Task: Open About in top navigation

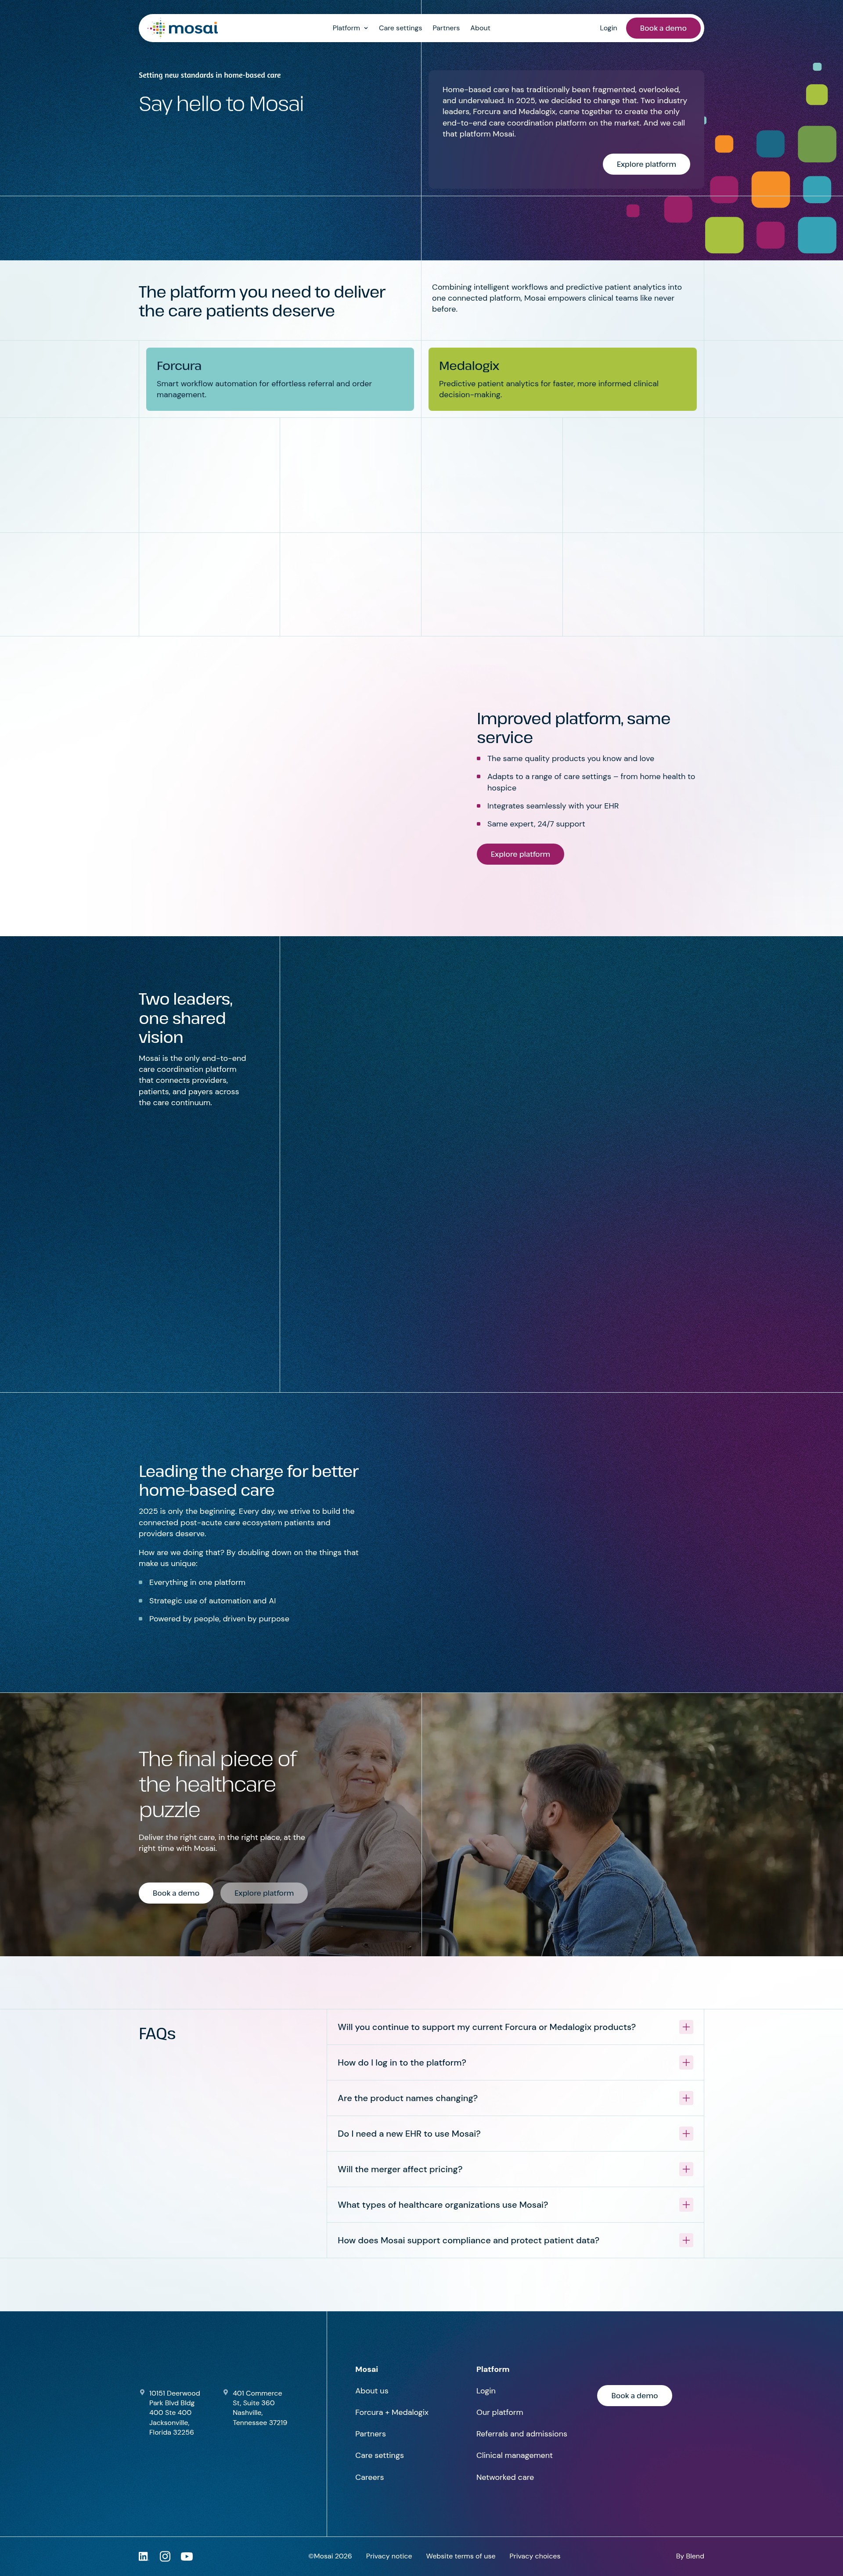Action: pos(480,28)
